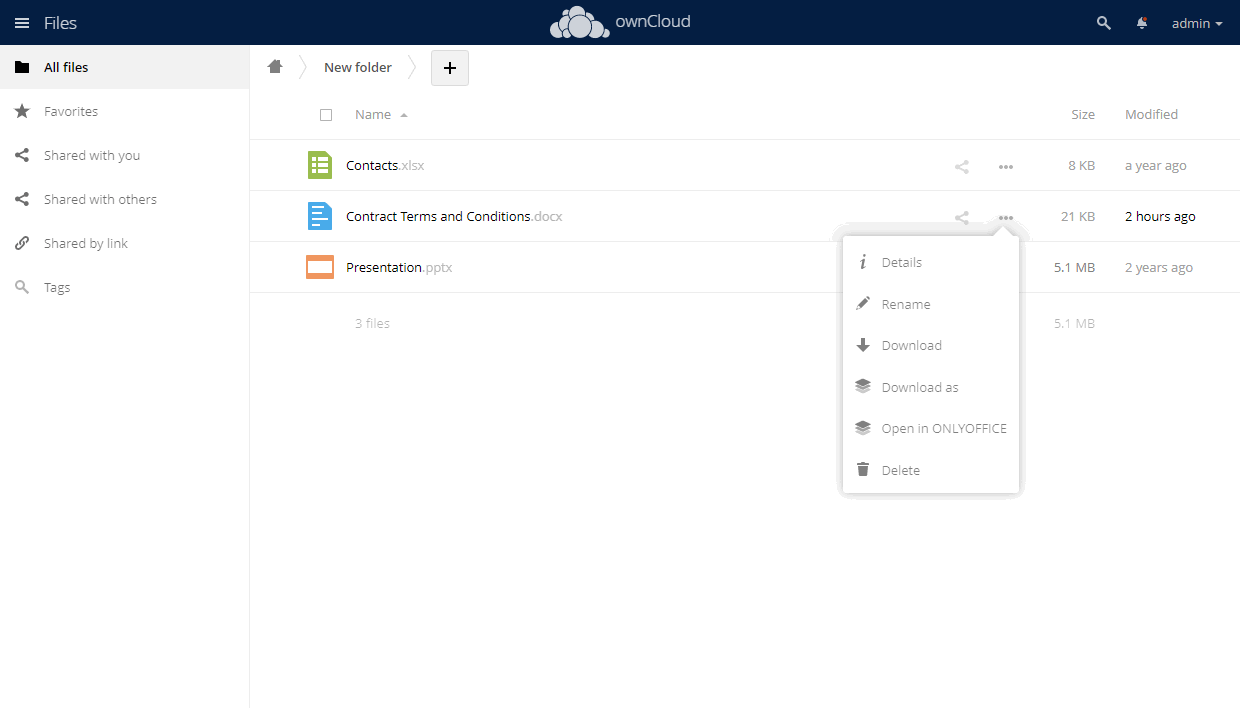Open Contract Terms and Conditions.docx
The image size is (1240, 708).
pos(454,217)
